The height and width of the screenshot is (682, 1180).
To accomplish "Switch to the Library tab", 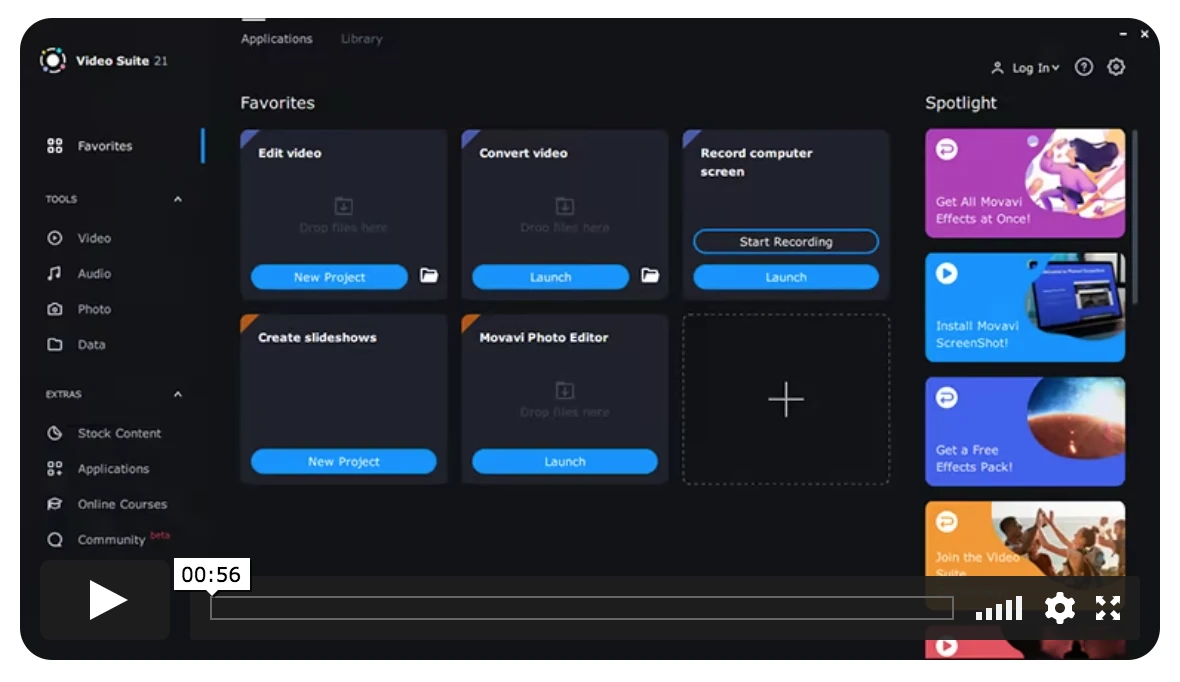I will tap(361, 38).
